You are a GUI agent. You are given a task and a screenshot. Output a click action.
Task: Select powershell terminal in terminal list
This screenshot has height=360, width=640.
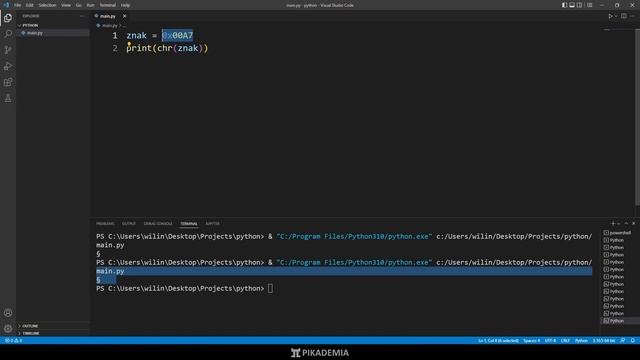(617, 233)
